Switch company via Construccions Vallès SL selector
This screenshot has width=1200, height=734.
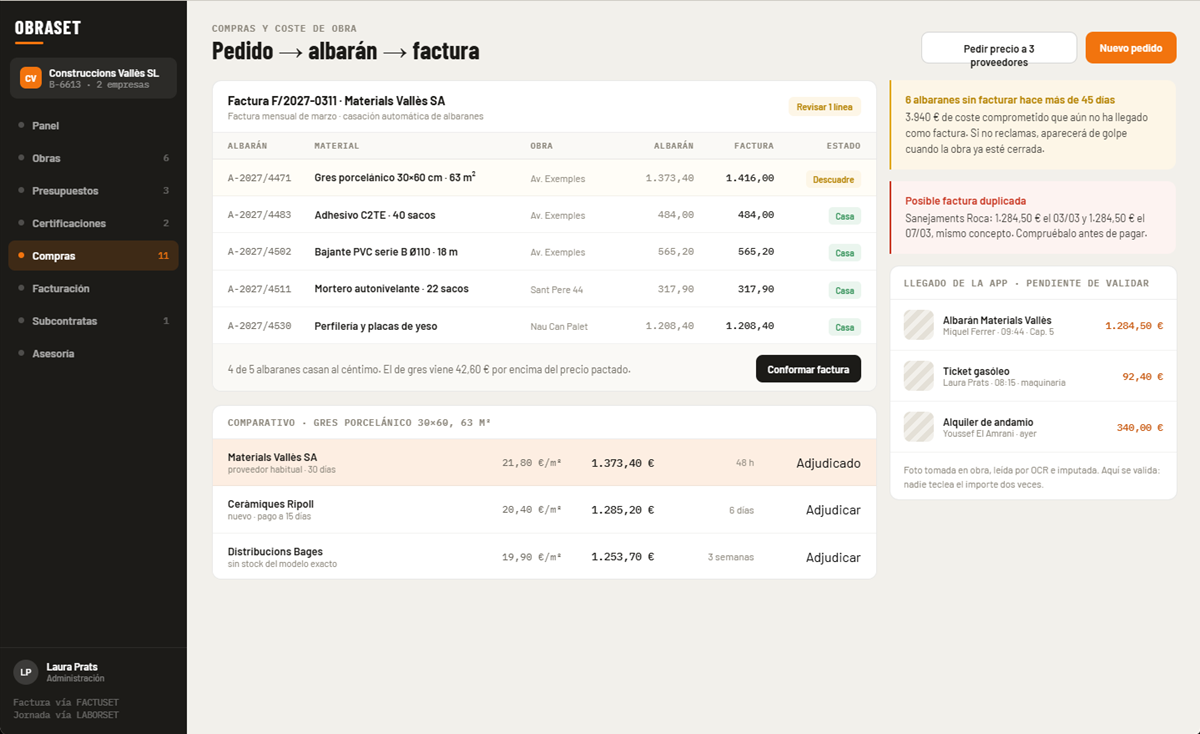93,78
